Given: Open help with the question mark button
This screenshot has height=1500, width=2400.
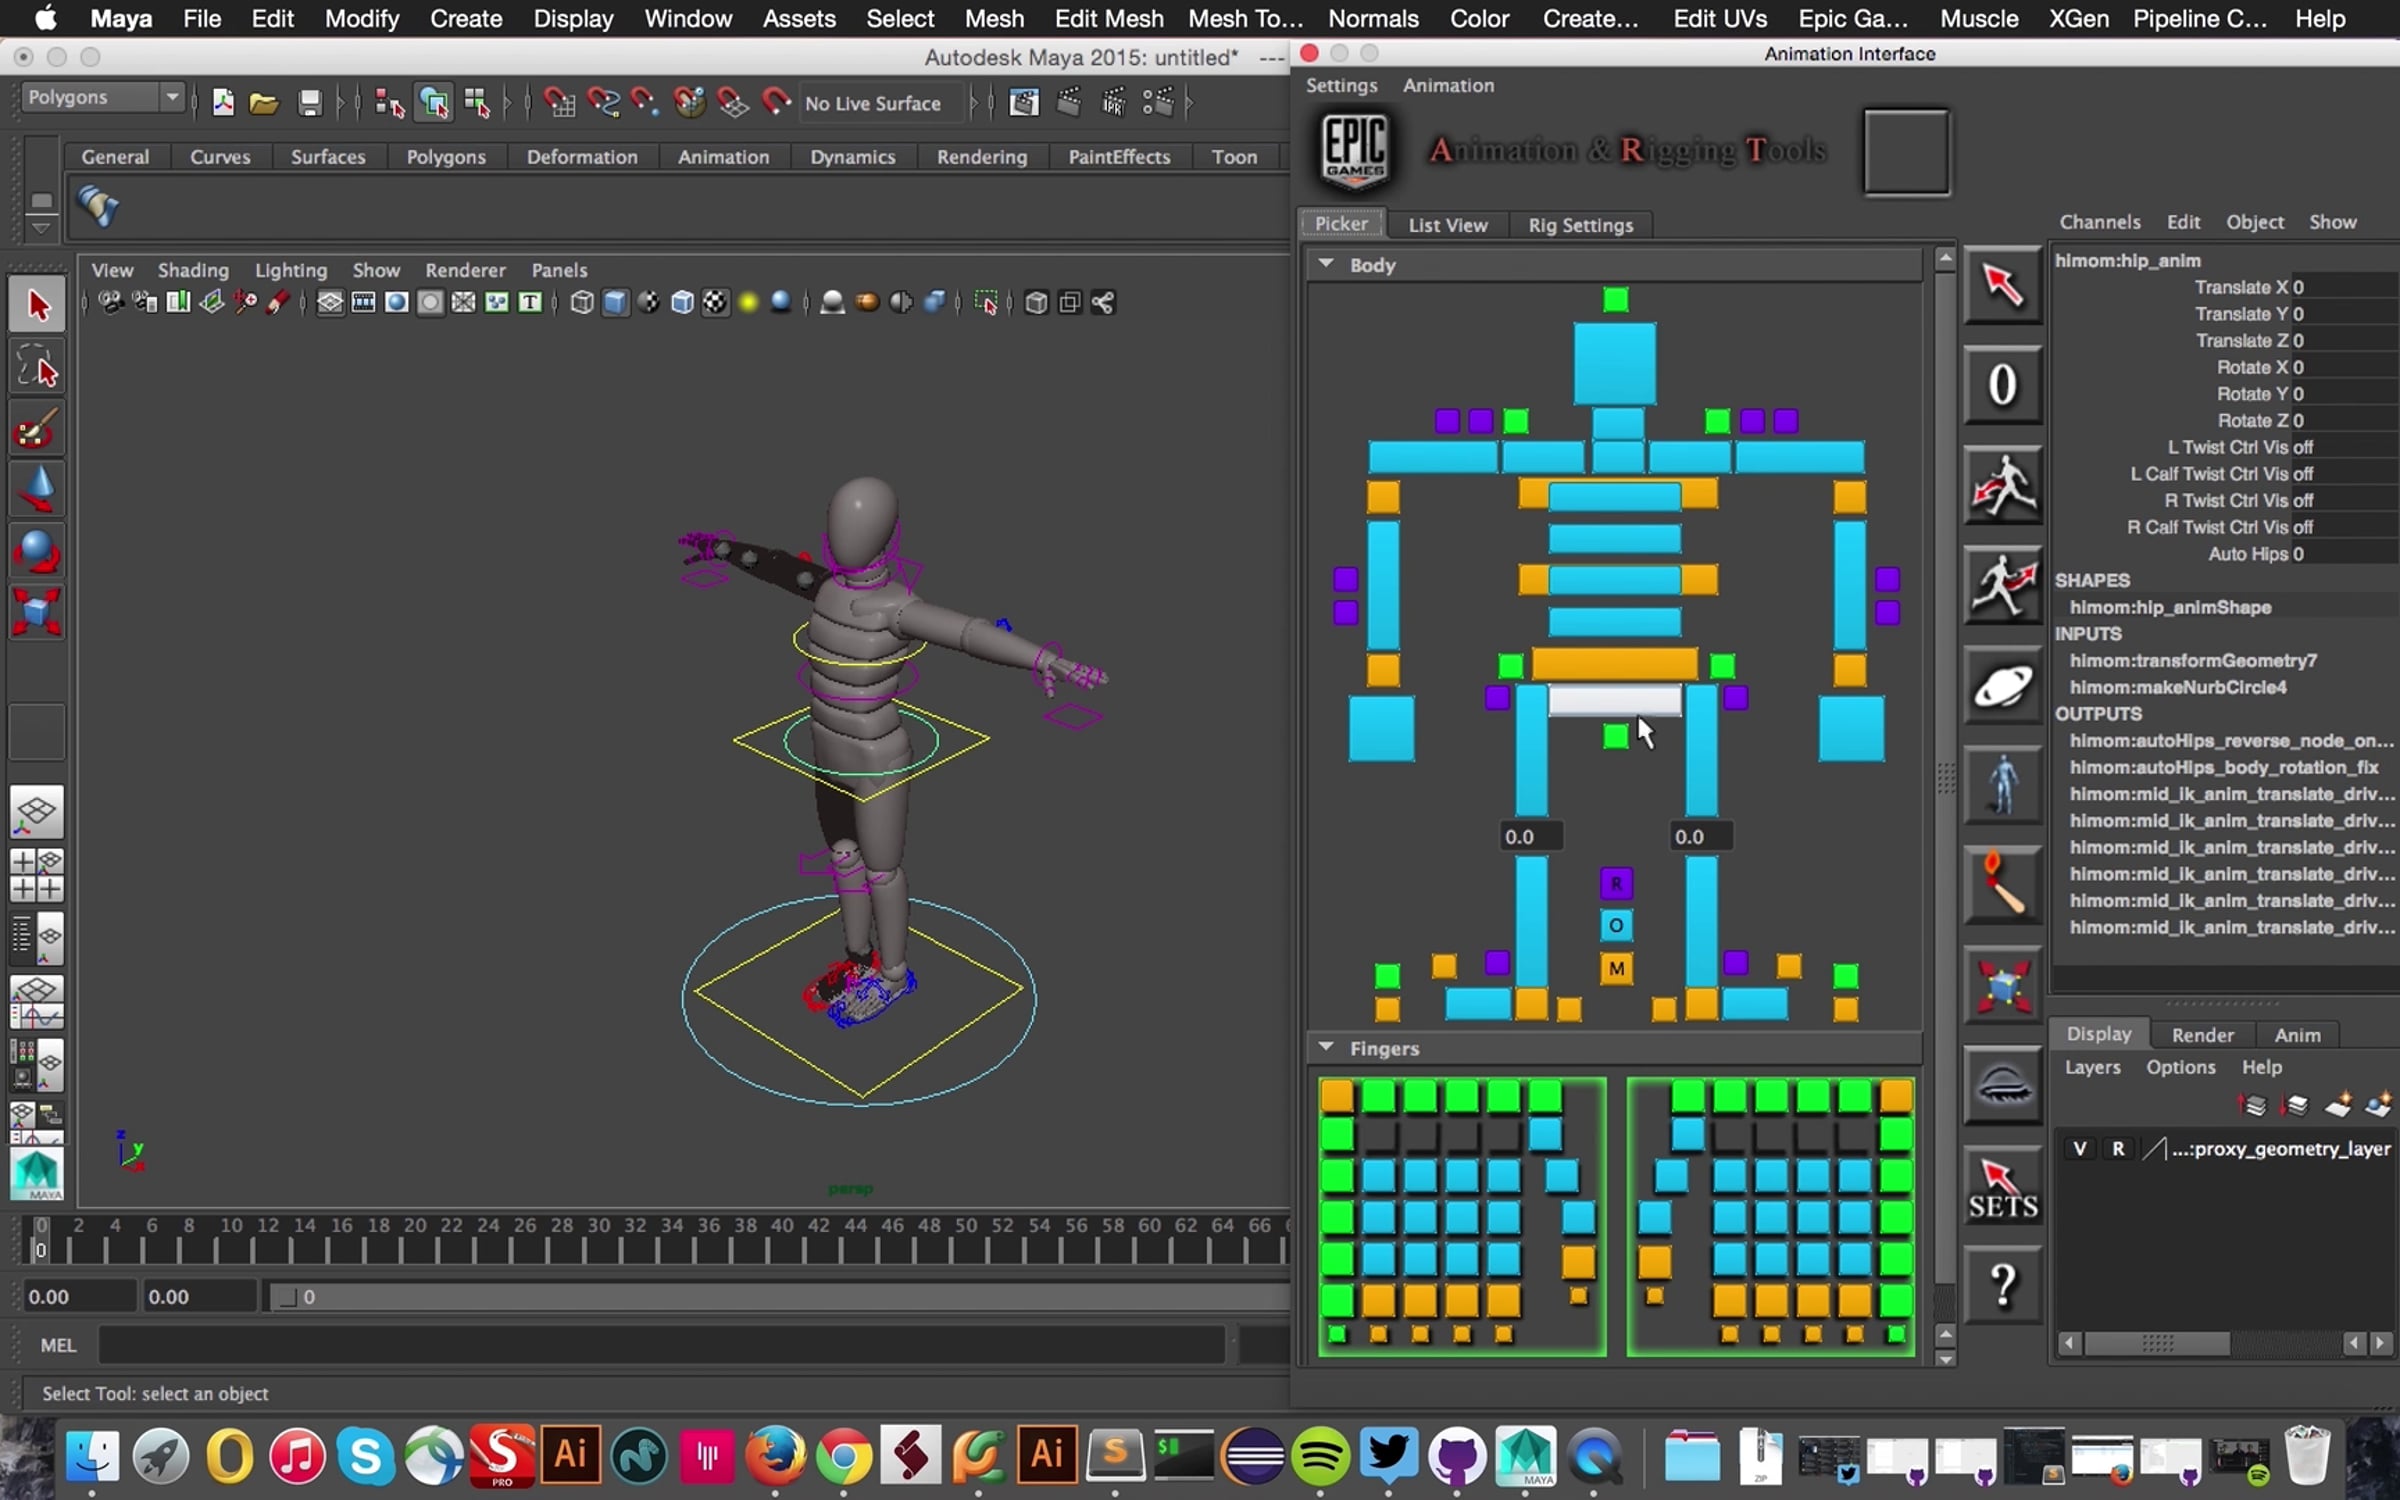Looking at the screenshot, I should (x=2002, y=1286).
